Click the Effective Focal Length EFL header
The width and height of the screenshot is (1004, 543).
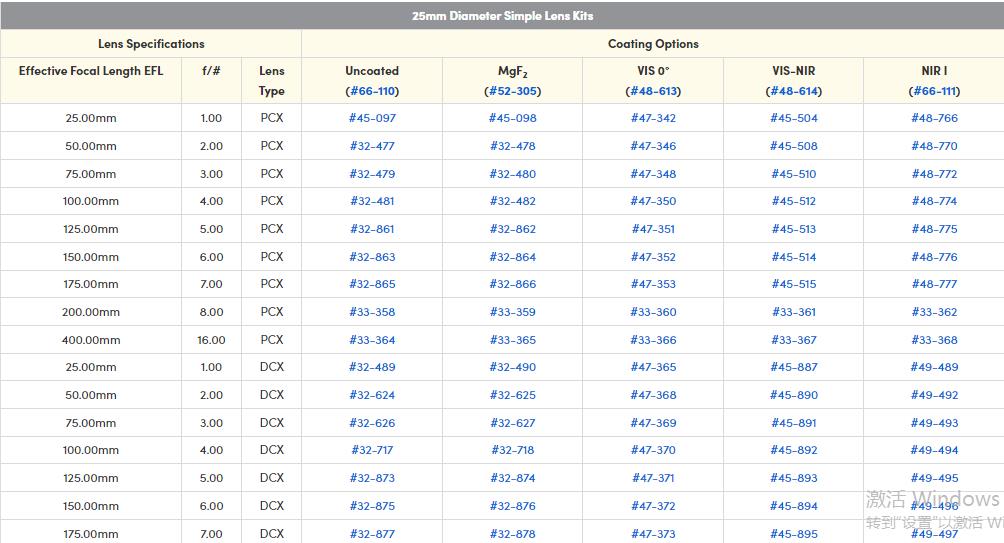pos(91,71)
